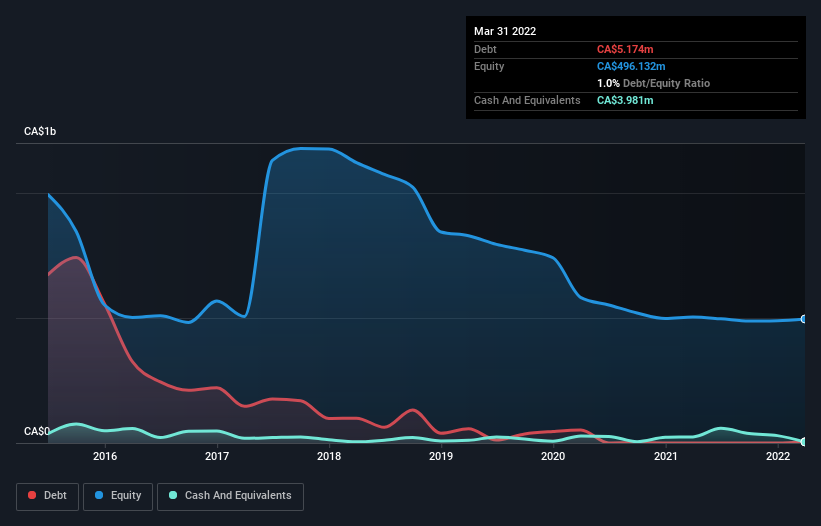Click the Equity endpoint marker at Mar 2022
The height and width of the screenshot is (526, 821).
tap(804, 319)
